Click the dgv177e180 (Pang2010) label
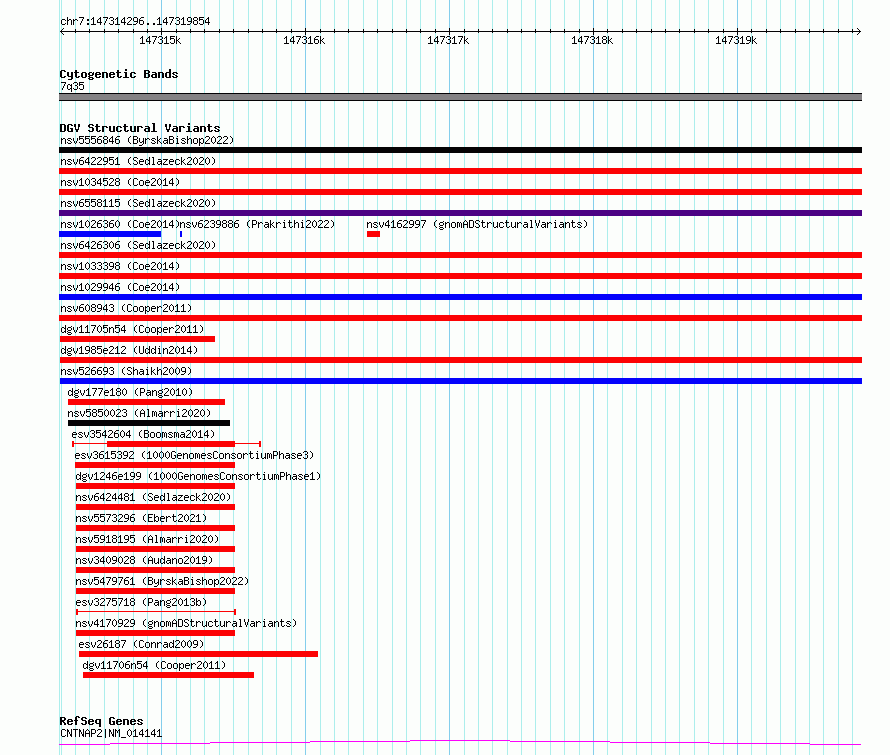Screen dimensions: 890x755 click(x=130, y=392)
